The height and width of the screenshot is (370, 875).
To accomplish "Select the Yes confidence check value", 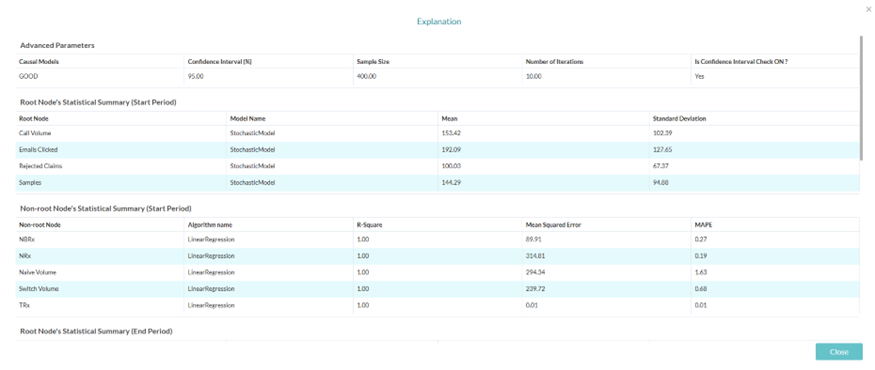I will (x=699, y=76).
